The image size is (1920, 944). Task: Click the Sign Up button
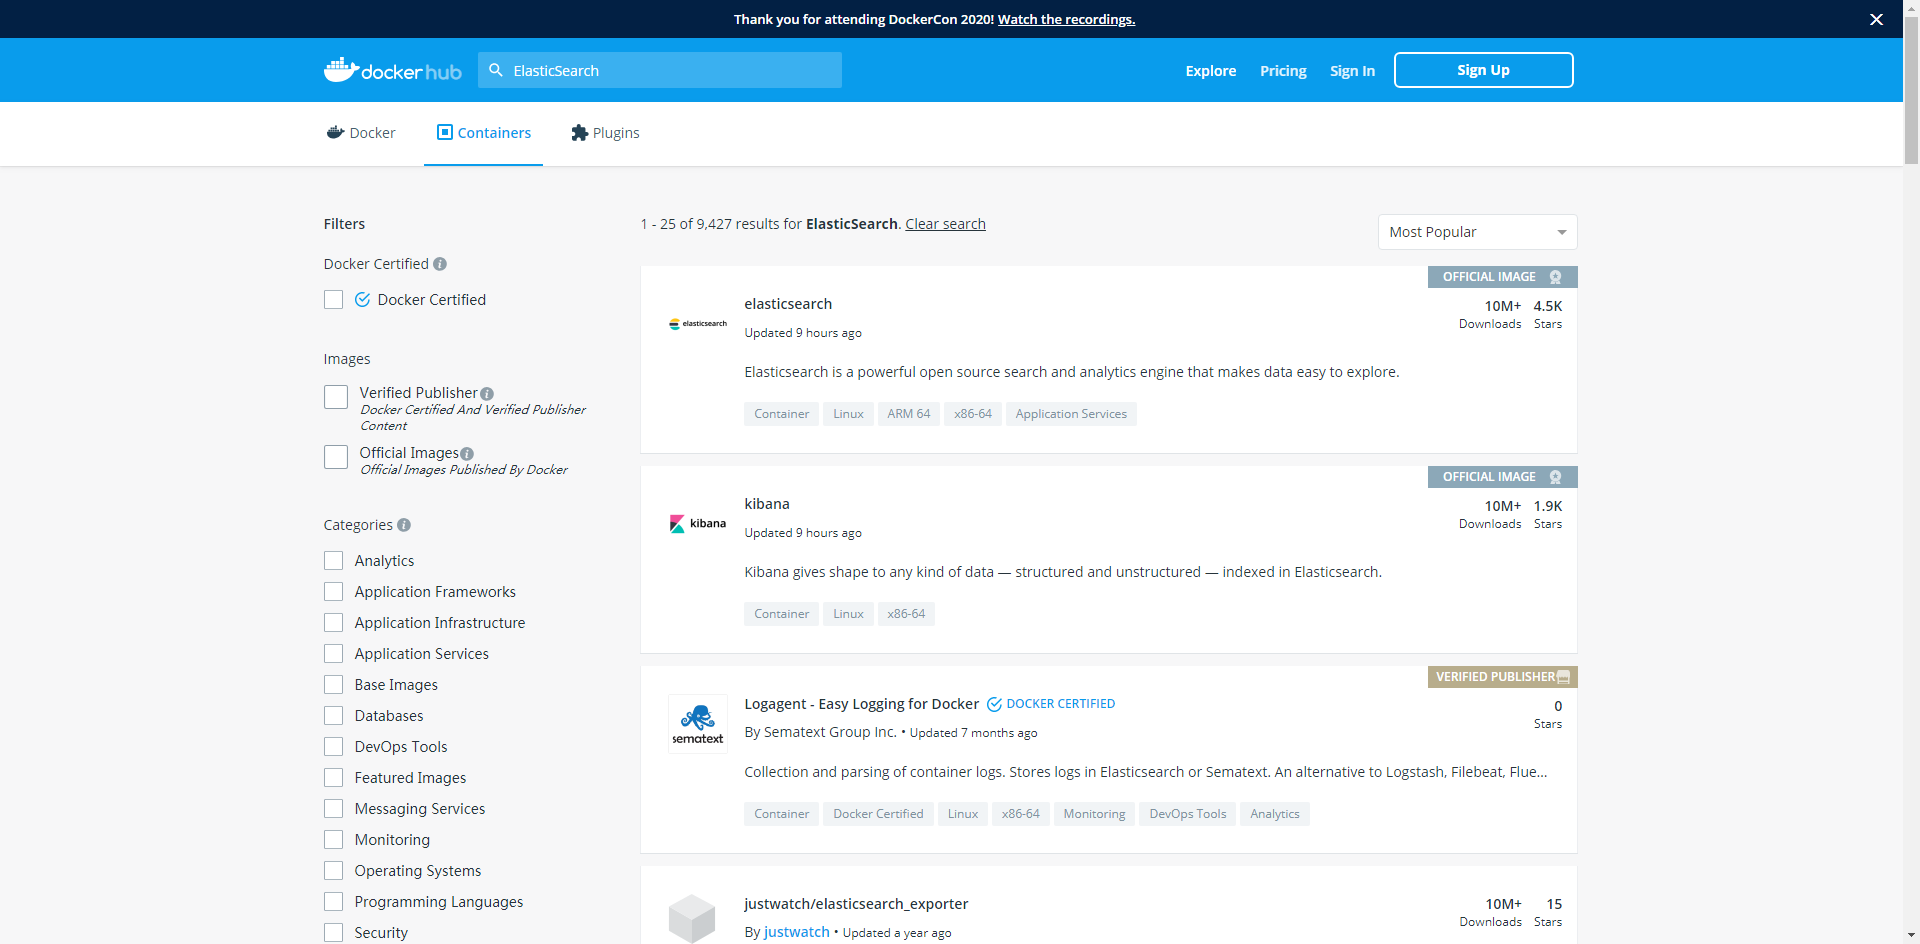tap(1483, 70)
